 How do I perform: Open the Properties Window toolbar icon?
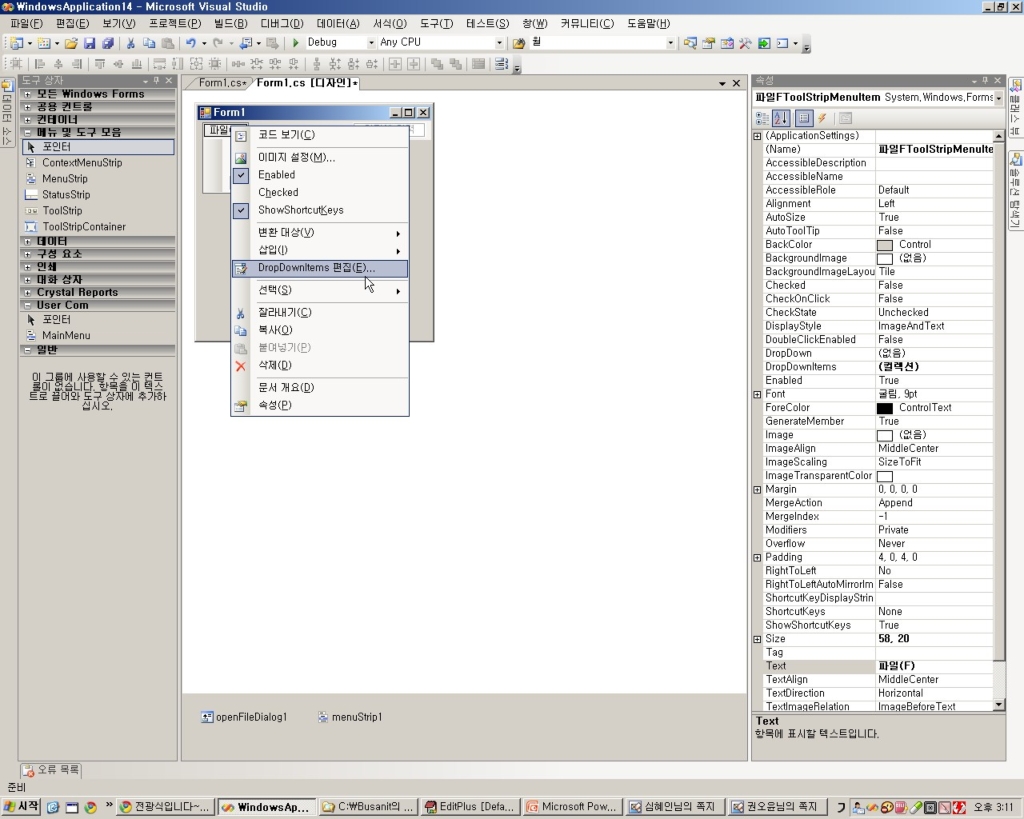tap(709, 43)
